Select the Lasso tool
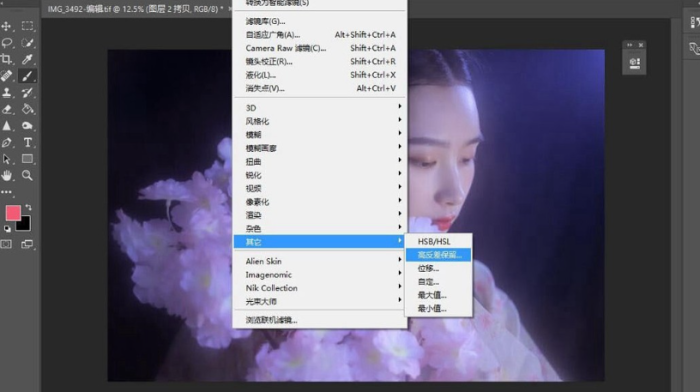The image size is (700, 392). tap(7, 43)
